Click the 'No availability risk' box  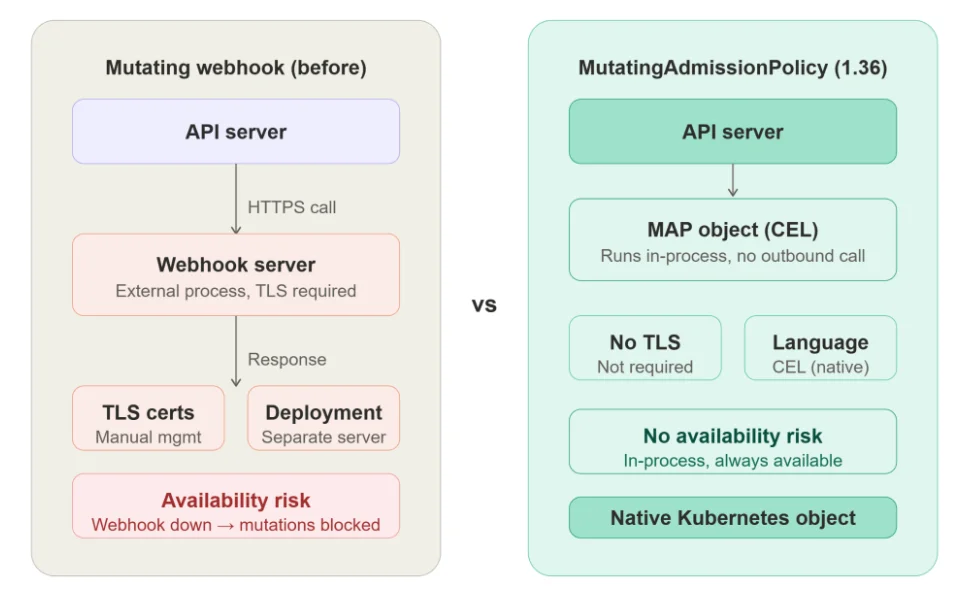point(733,442)
